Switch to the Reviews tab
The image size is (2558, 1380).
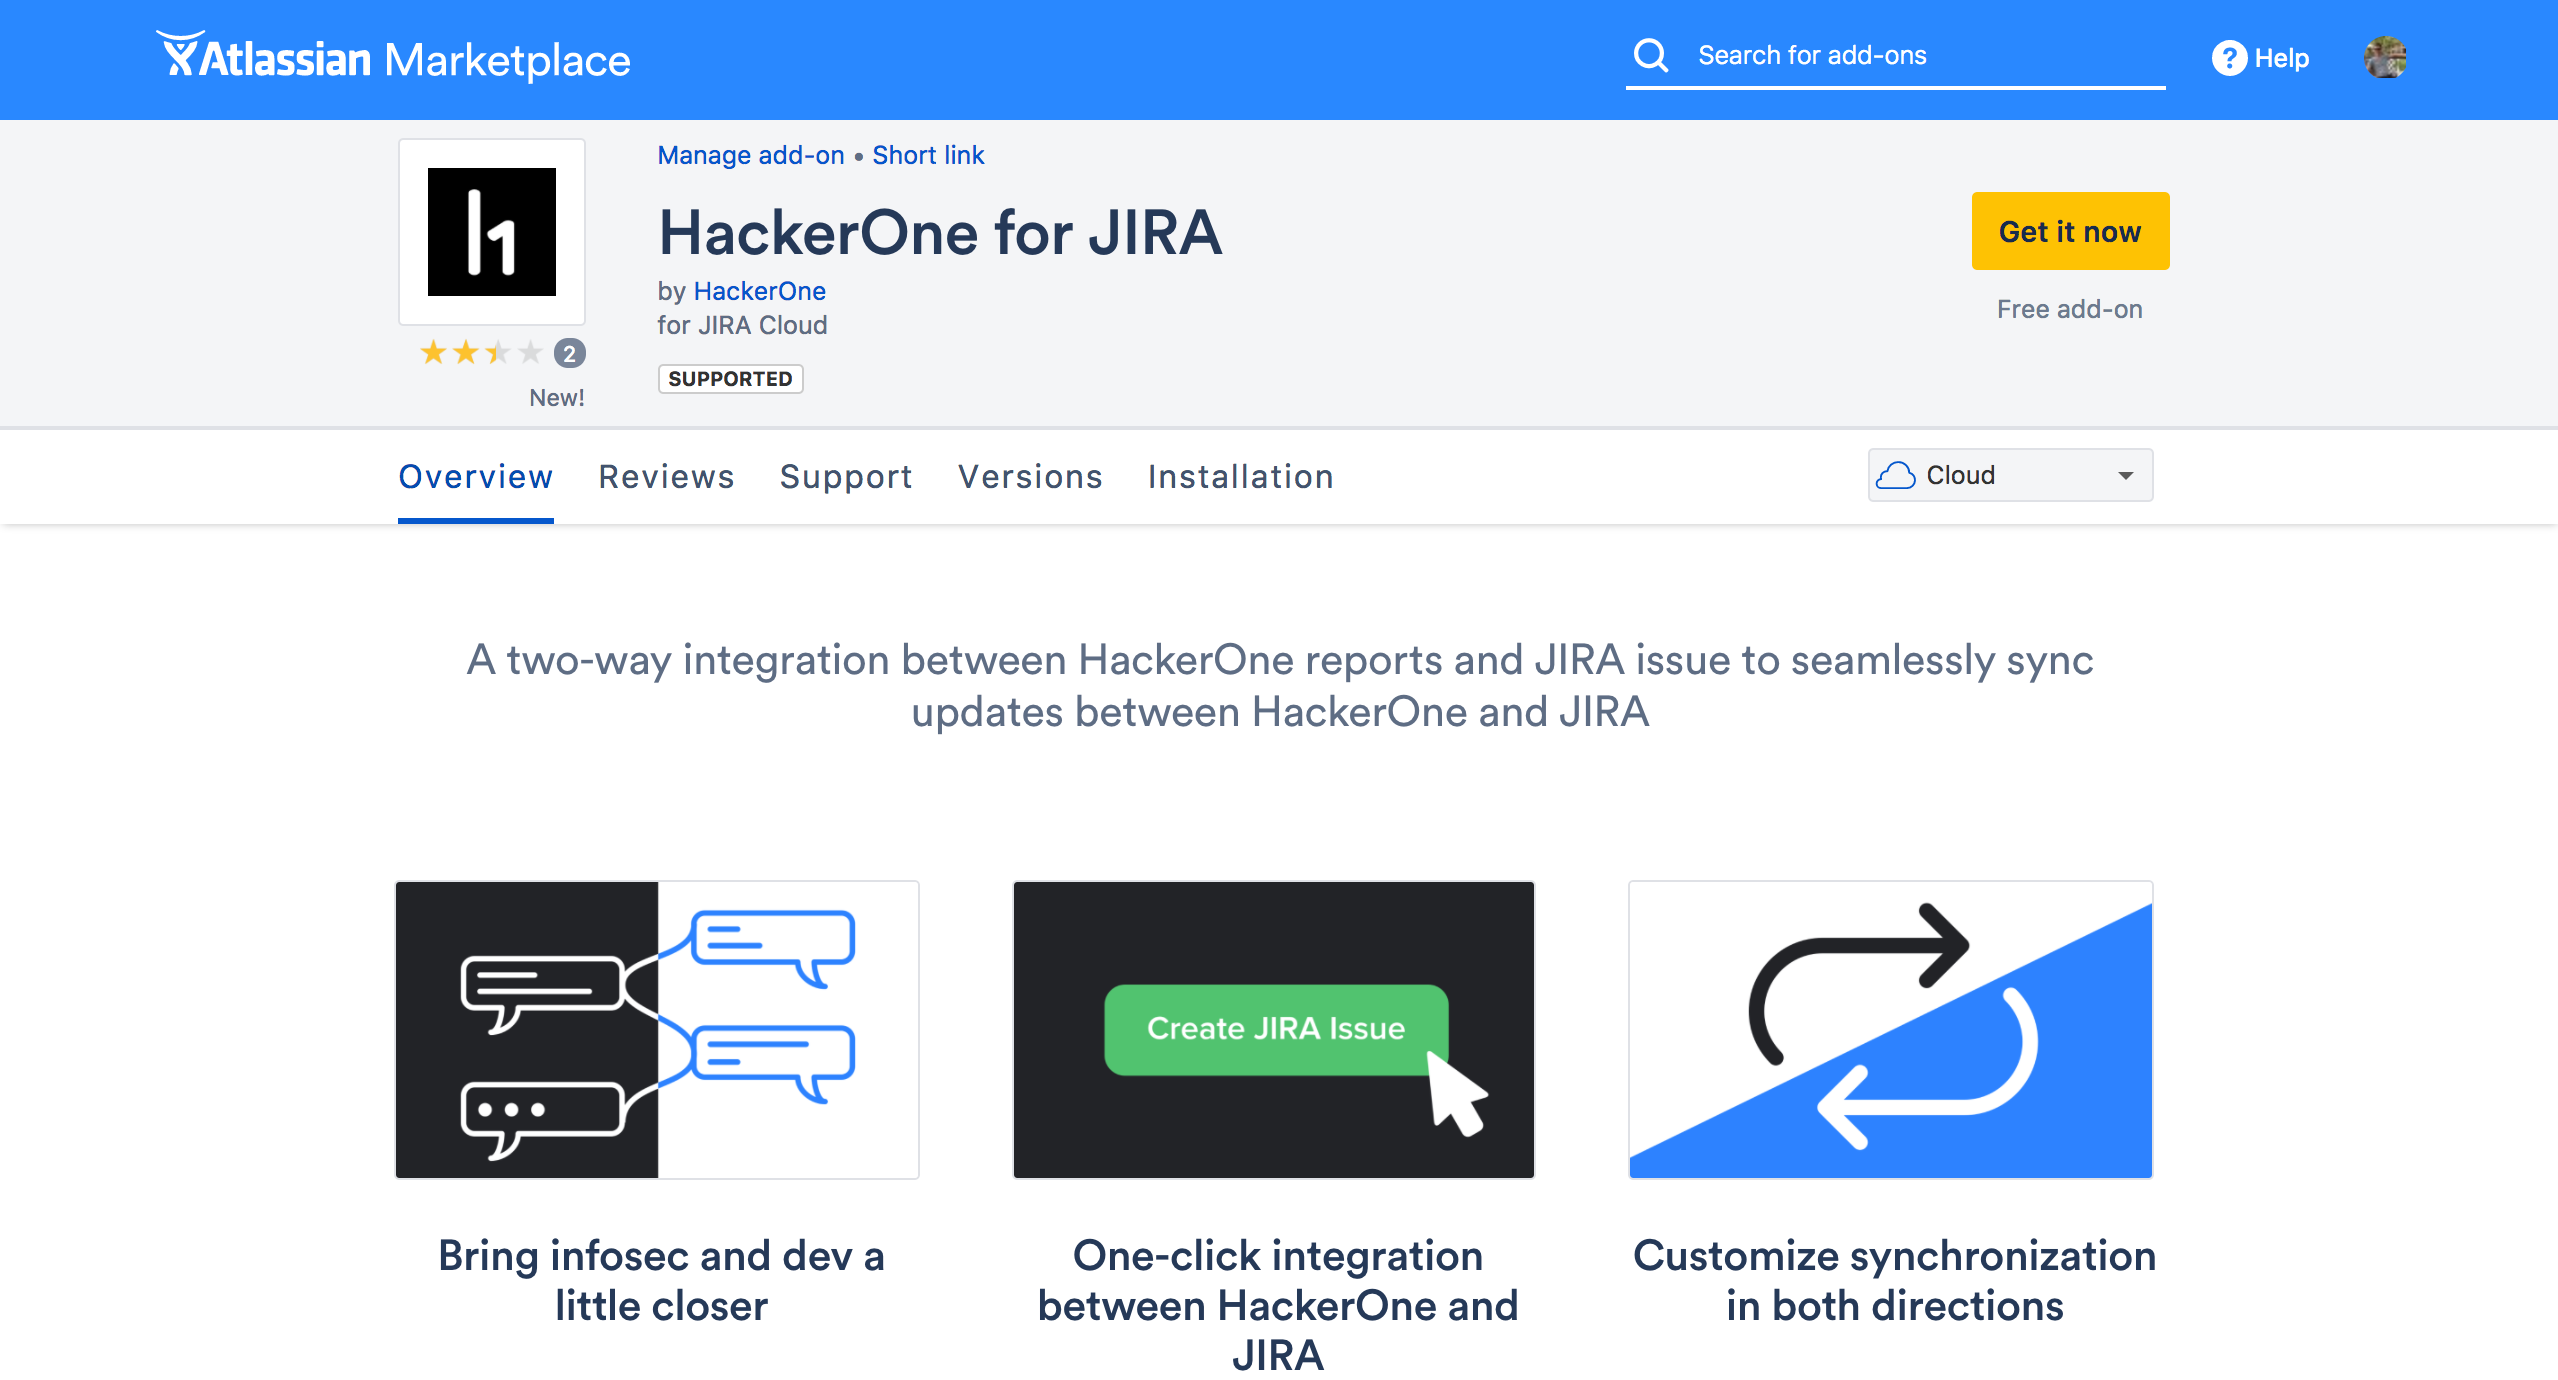point(666,477)
